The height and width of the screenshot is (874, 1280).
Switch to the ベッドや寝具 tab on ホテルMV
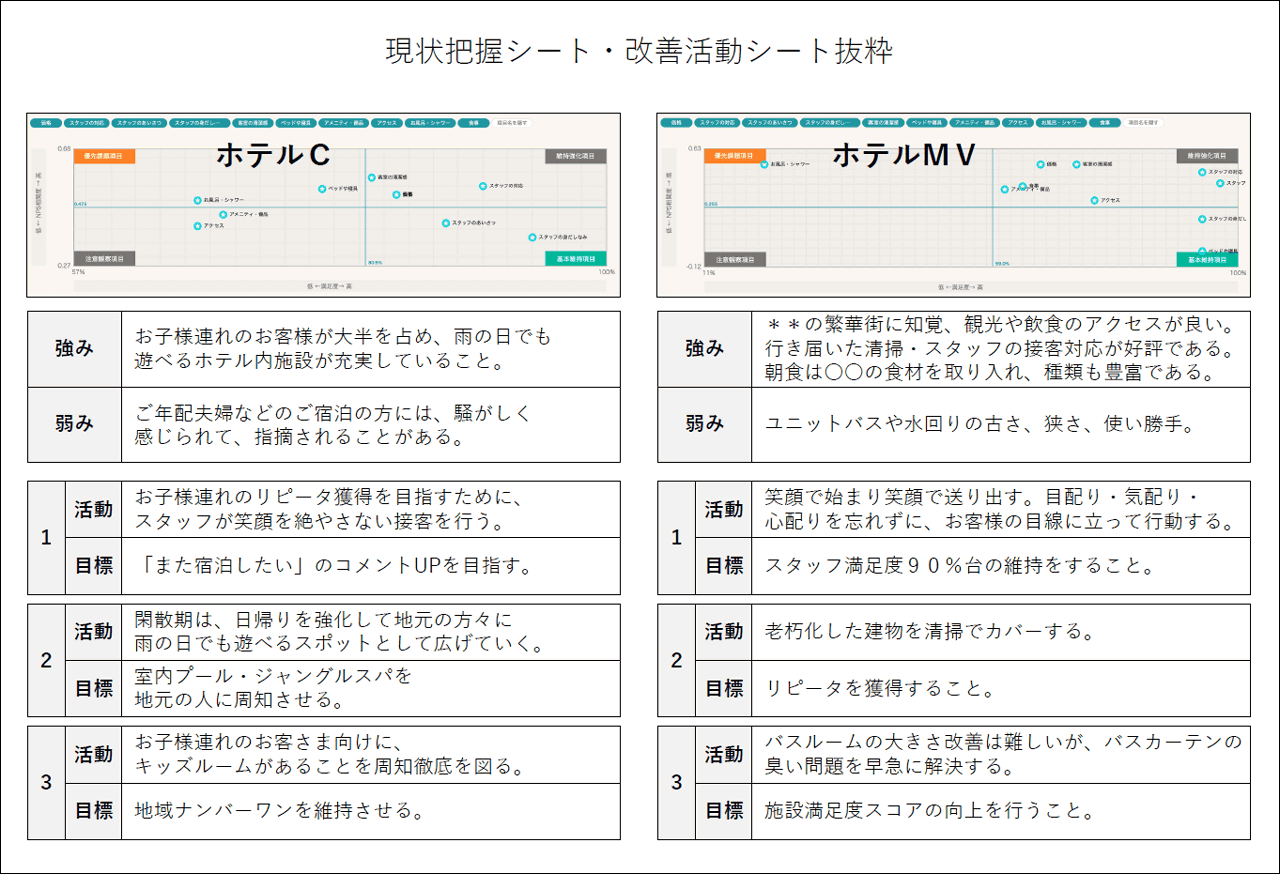927,123
